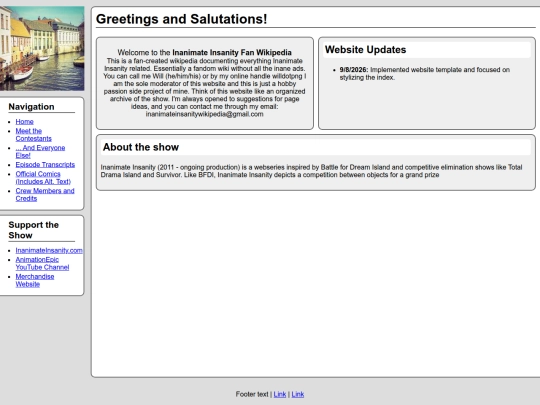Click the Greetings and Salutations! heading
Screen dimensions: 540x405
coord(181,19)
